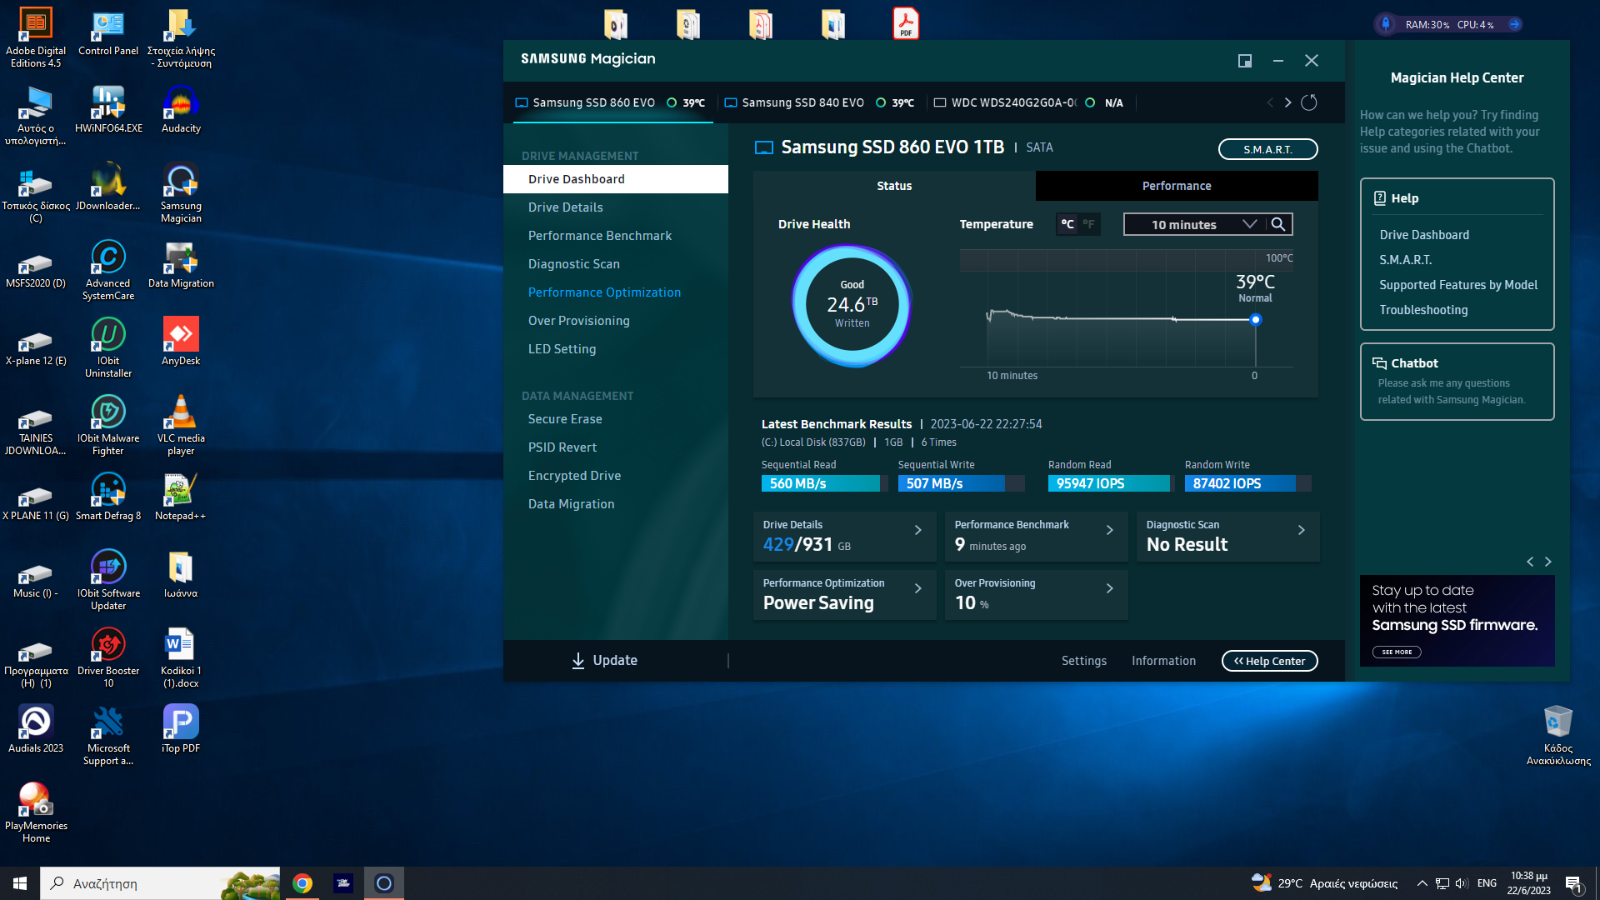Viewport: 1600px width, 900px height.
Task: Open the Recycle Bin on desktop
Action: pos(1558,735)
